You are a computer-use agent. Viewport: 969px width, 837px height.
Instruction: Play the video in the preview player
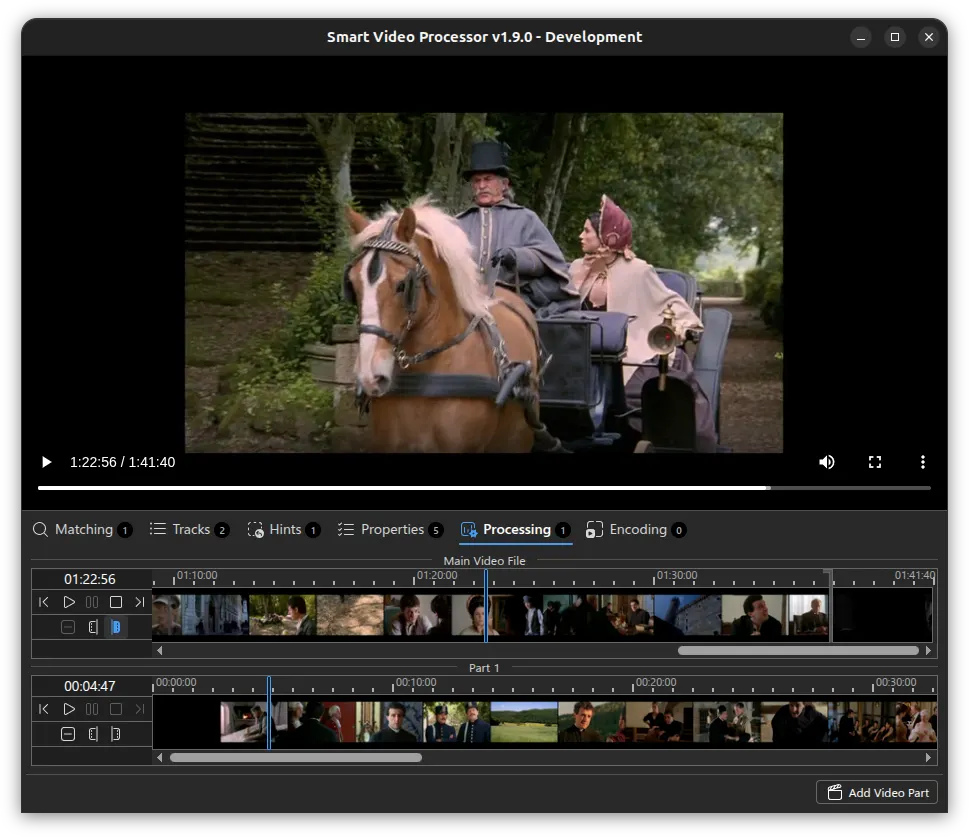pyautogui.click(x=46, y=462)
